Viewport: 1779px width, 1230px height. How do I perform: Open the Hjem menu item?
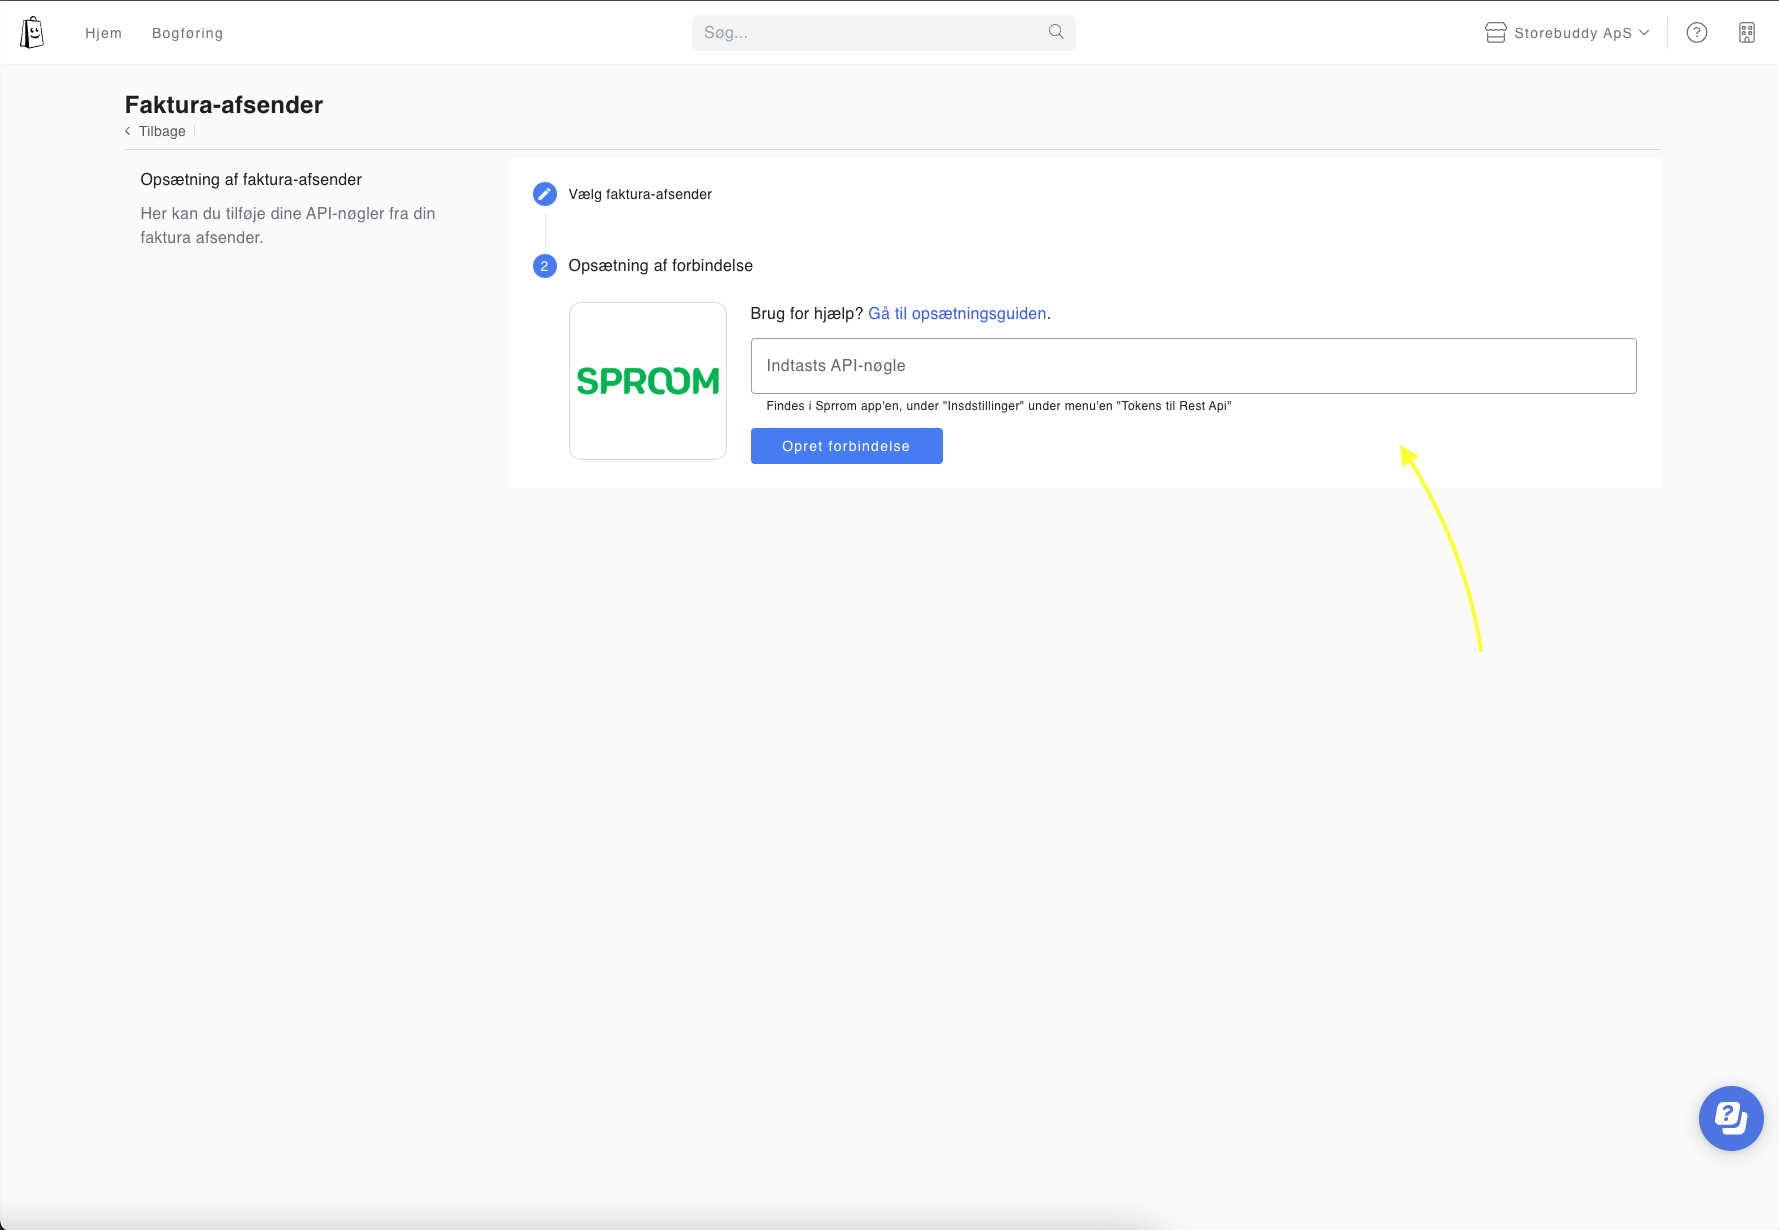(x=103, y=33)
